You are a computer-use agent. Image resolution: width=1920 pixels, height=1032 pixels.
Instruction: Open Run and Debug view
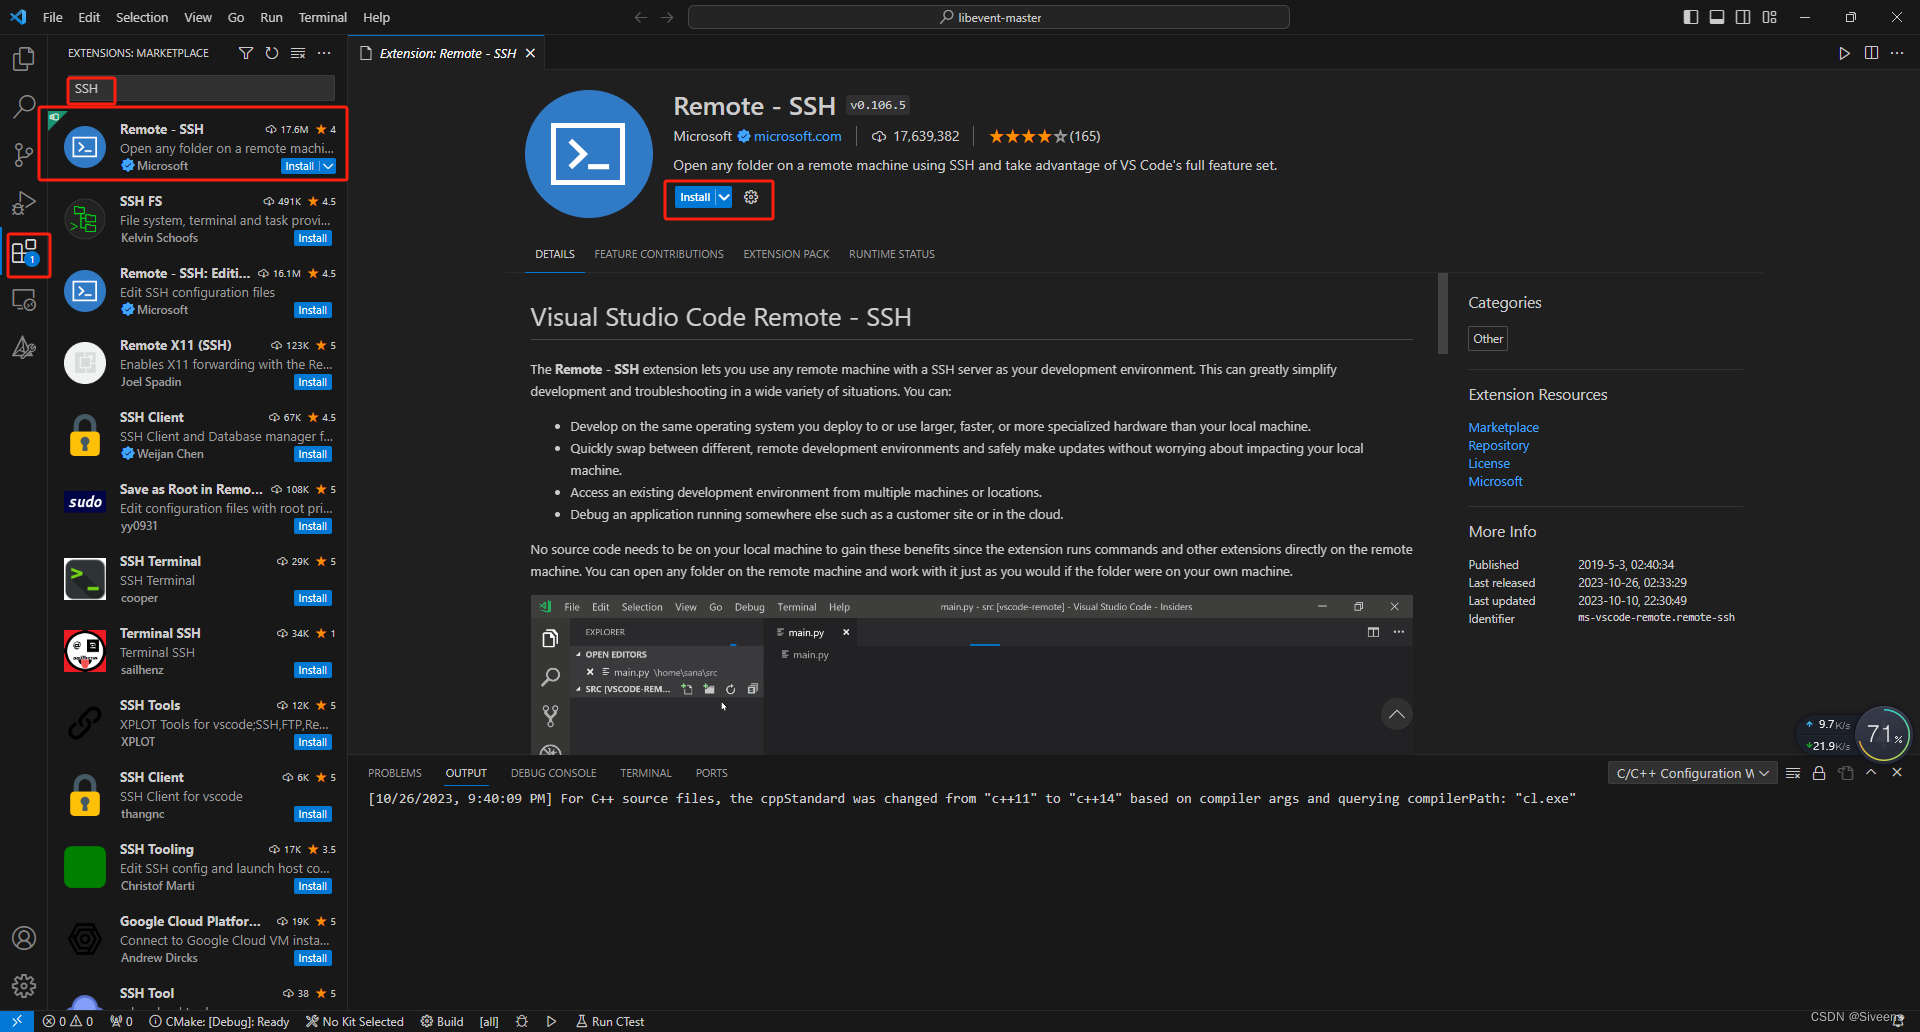(24, 203)
